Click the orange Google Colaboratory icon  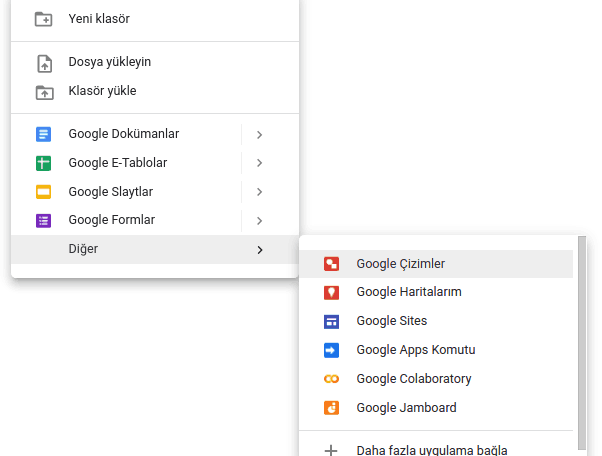[x=331, y=379]
